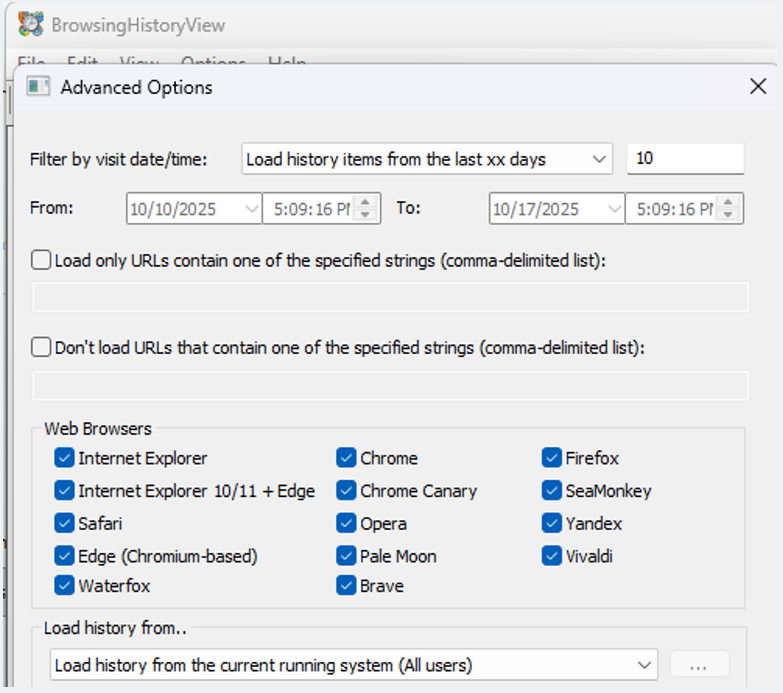Open the From date picker dropdown

pyautogui.click(x=251, y=209)
